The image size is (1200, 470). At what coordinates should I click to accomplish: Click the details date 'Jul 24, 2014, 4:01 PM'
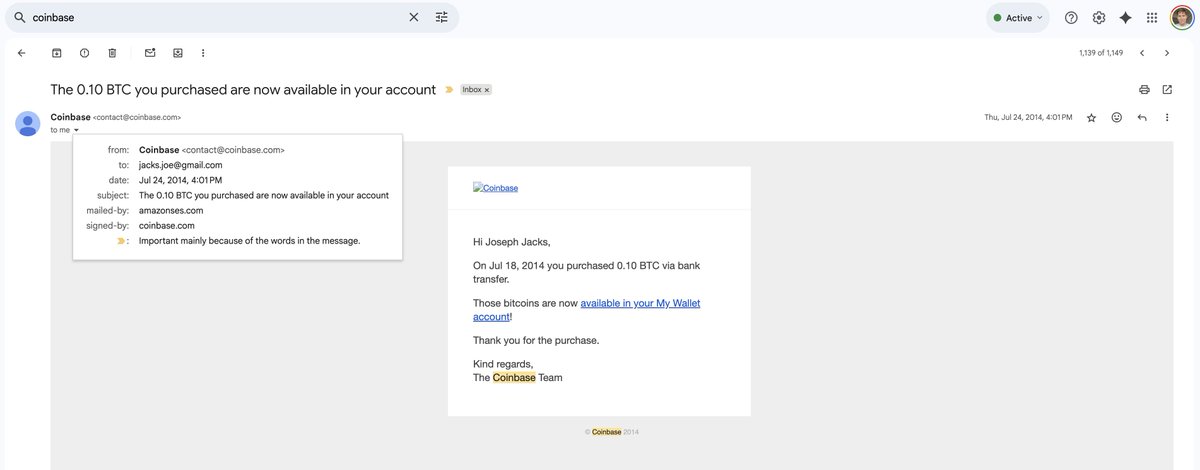pyautogui.click(x=181, y=180)
